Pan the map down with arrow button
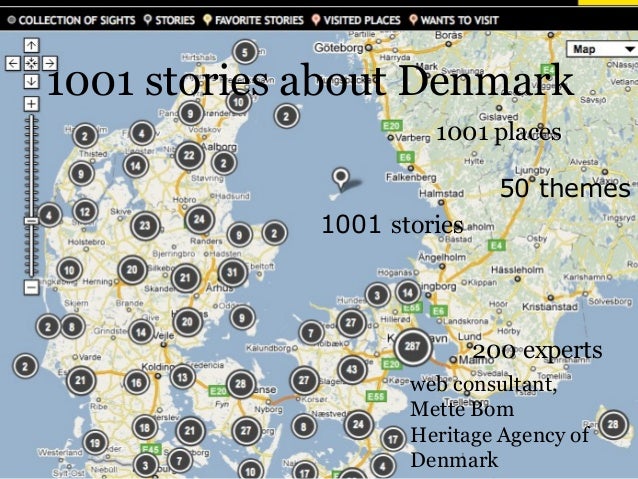The image size is (638, 479). (x=31, y=81)
